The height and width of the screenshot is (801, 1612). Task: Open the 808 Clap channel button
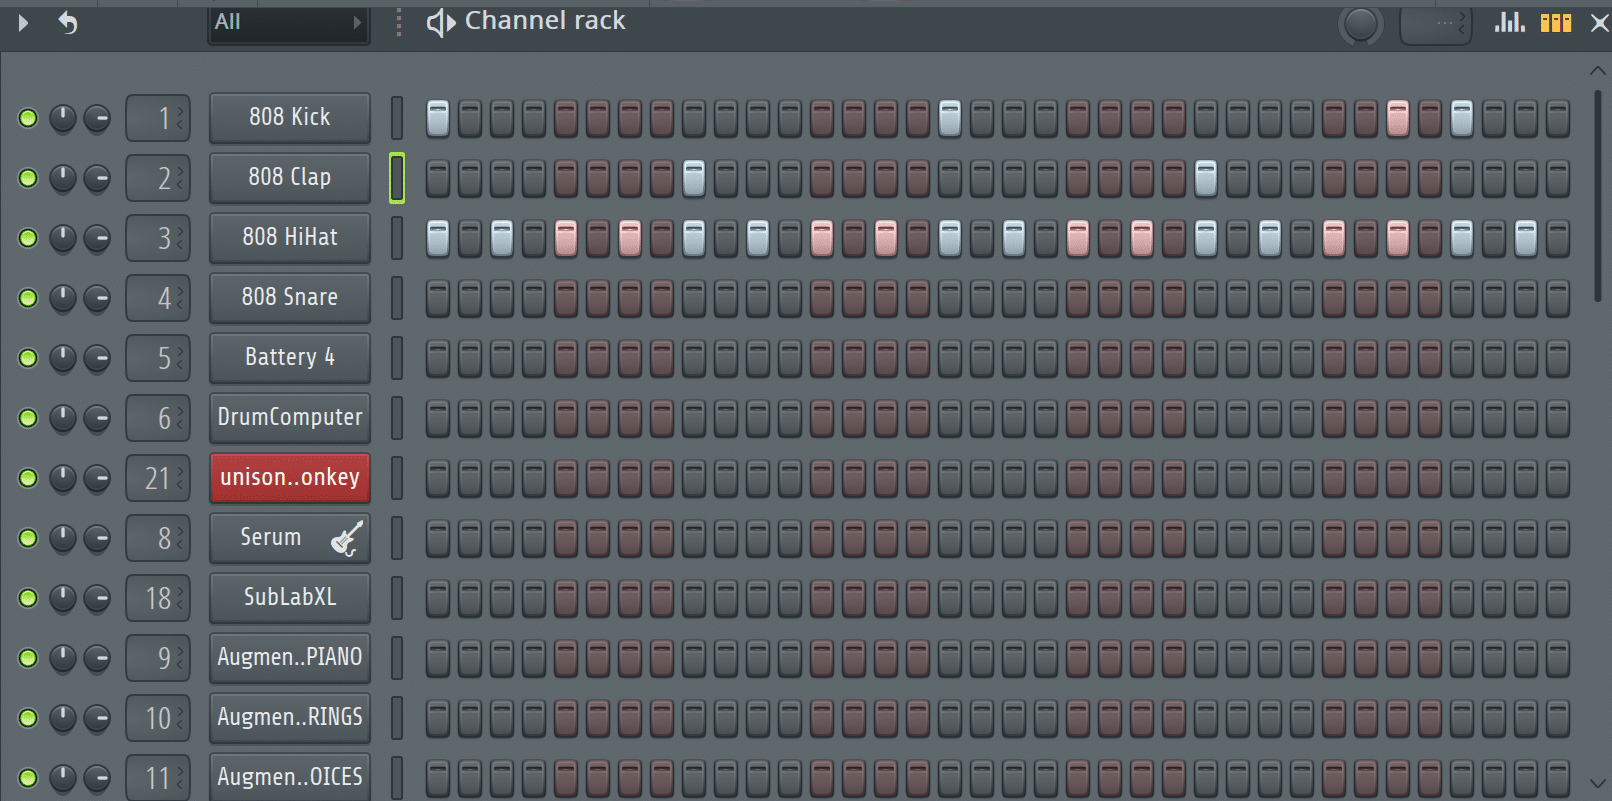290,178
